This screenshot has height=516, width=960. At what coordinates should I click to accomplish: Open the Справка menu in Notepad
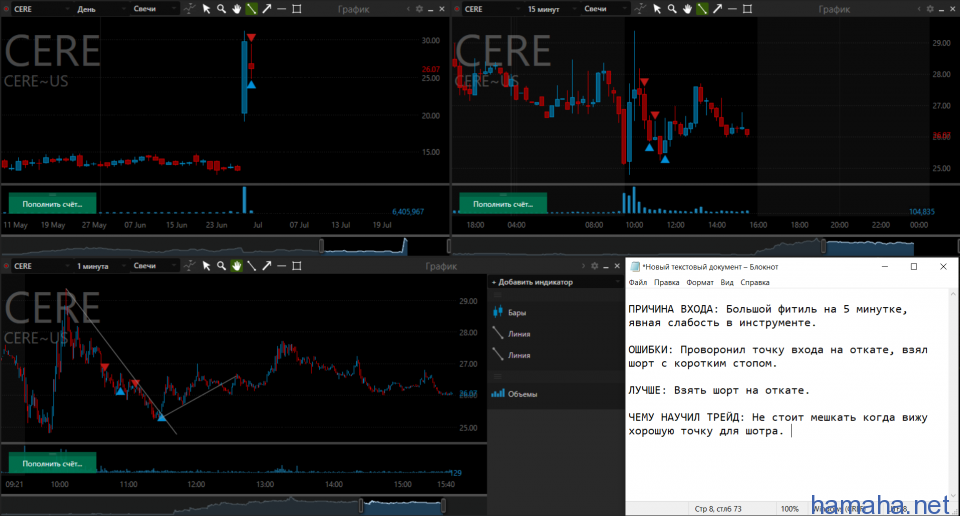pyautogui.click(x=755, y=283)
